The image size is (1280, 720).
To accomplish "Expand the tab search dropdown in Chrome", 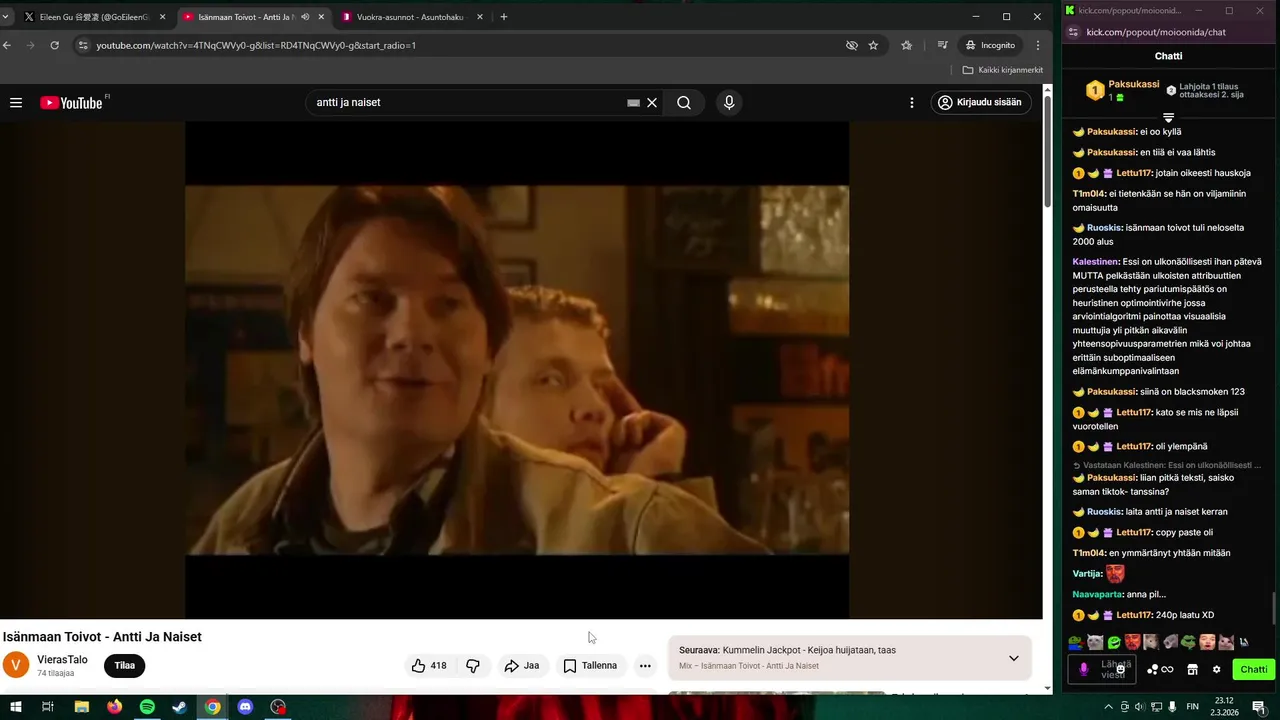I will click(5, 17).
